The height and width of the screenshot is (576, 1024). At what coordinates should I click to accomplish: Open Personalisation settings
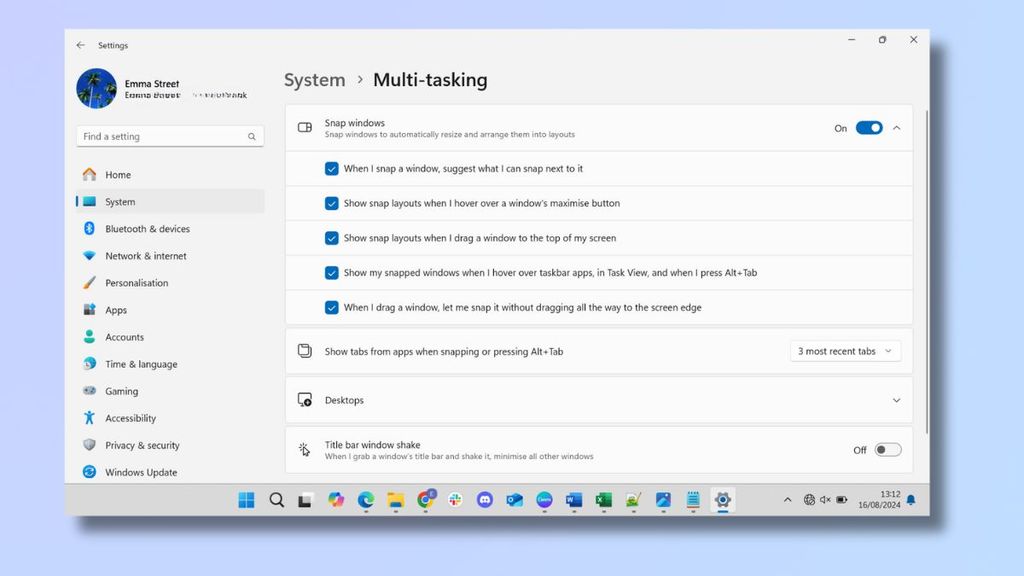point(138,282)
